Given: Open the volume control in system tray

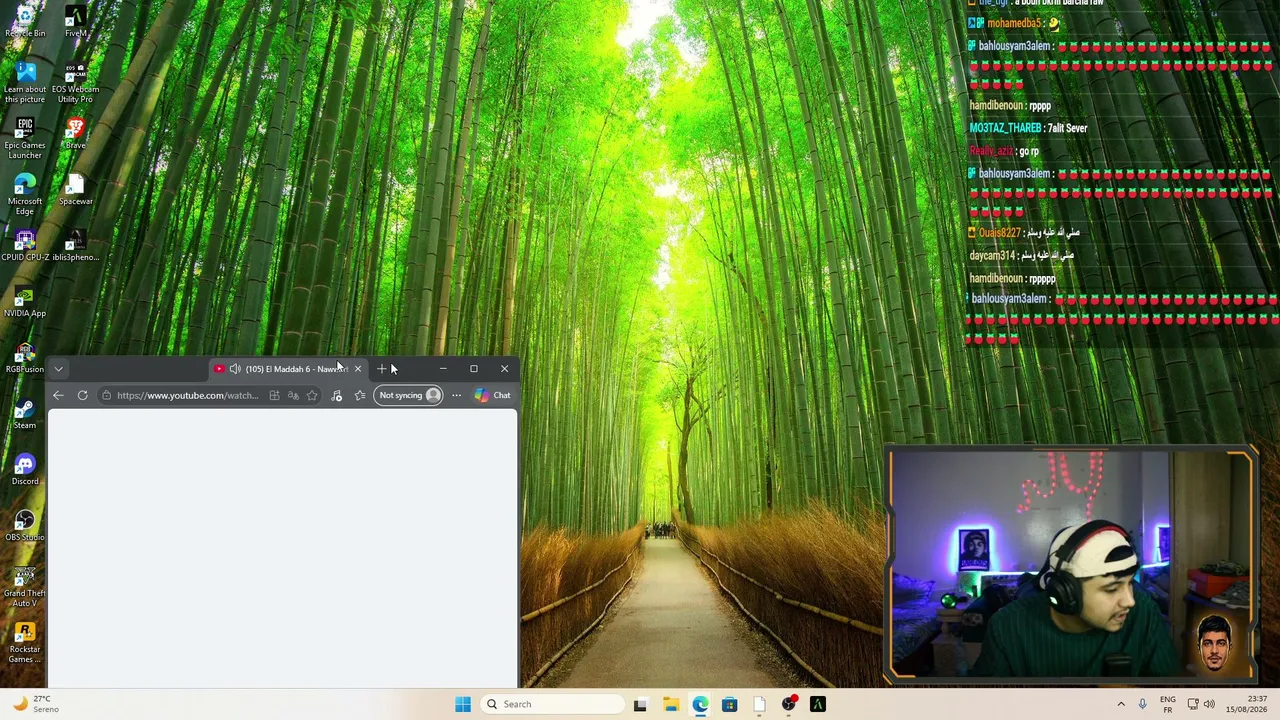Looking at the screenshot, I should [x=1209, y=704].
